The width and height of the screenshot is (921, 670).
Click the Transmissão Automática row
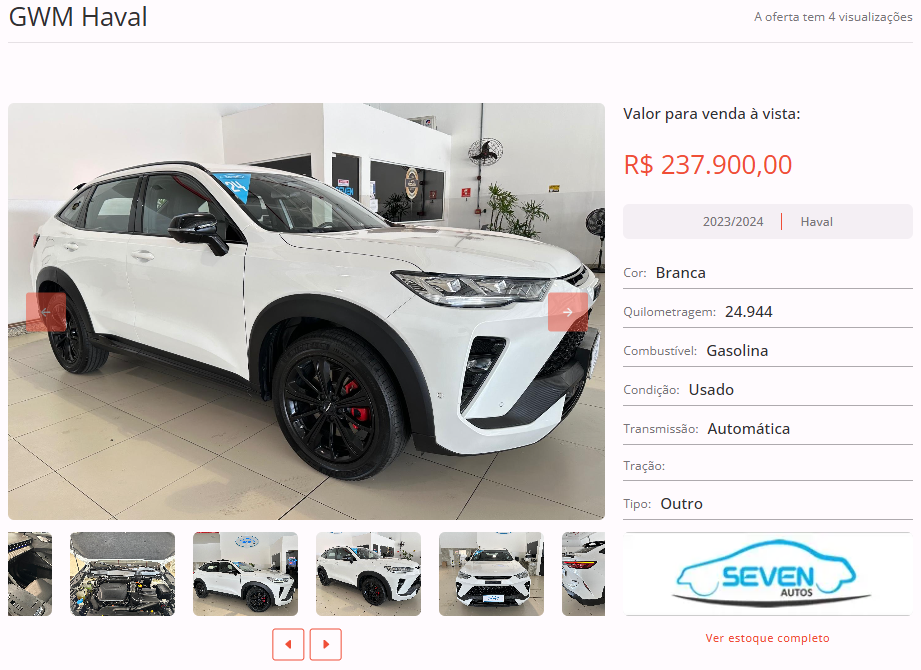coord(768,429)
